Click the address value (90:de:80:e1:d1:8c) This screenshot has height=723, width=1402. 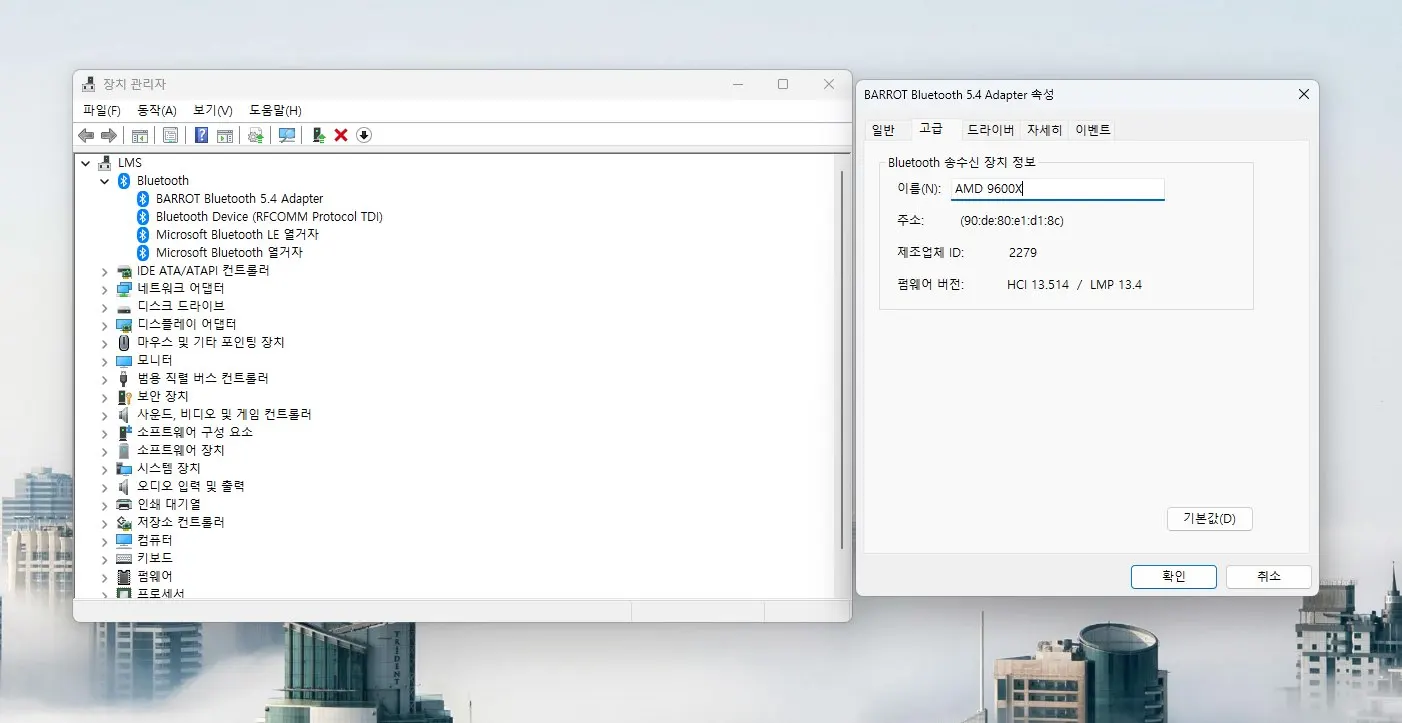1012,221
